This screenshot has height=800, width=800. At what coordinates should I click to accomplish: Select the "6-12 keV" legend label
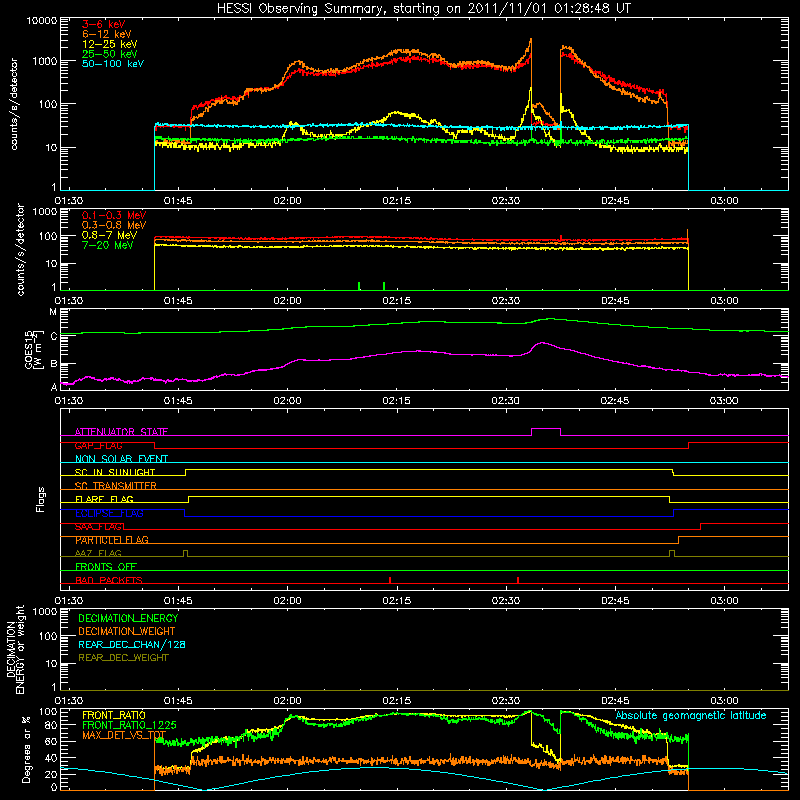pyautogui.click(x=107, y=34)
